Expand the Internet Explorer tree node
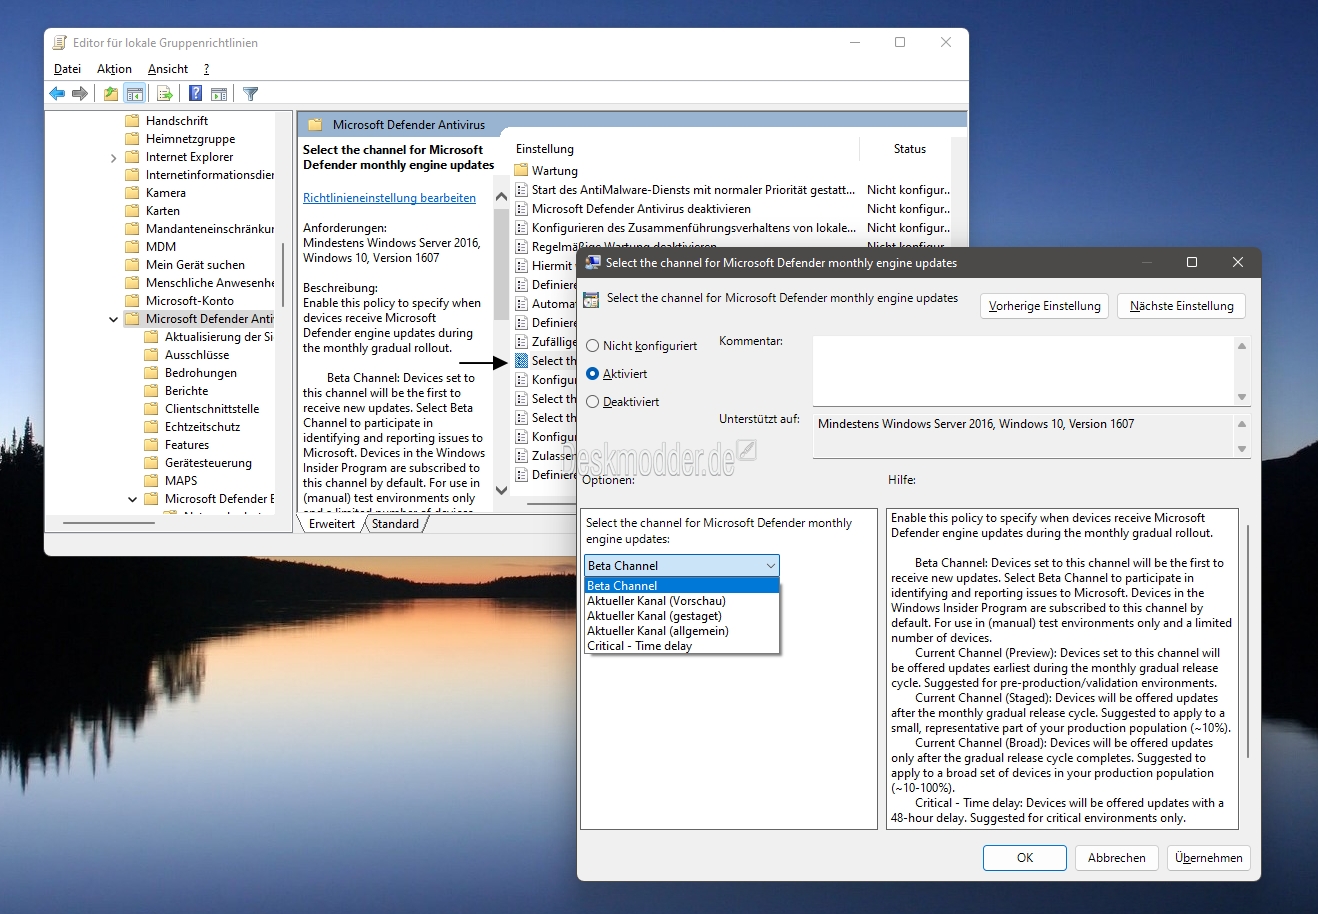Viewport: 1318px width, 914px height. 113,158
